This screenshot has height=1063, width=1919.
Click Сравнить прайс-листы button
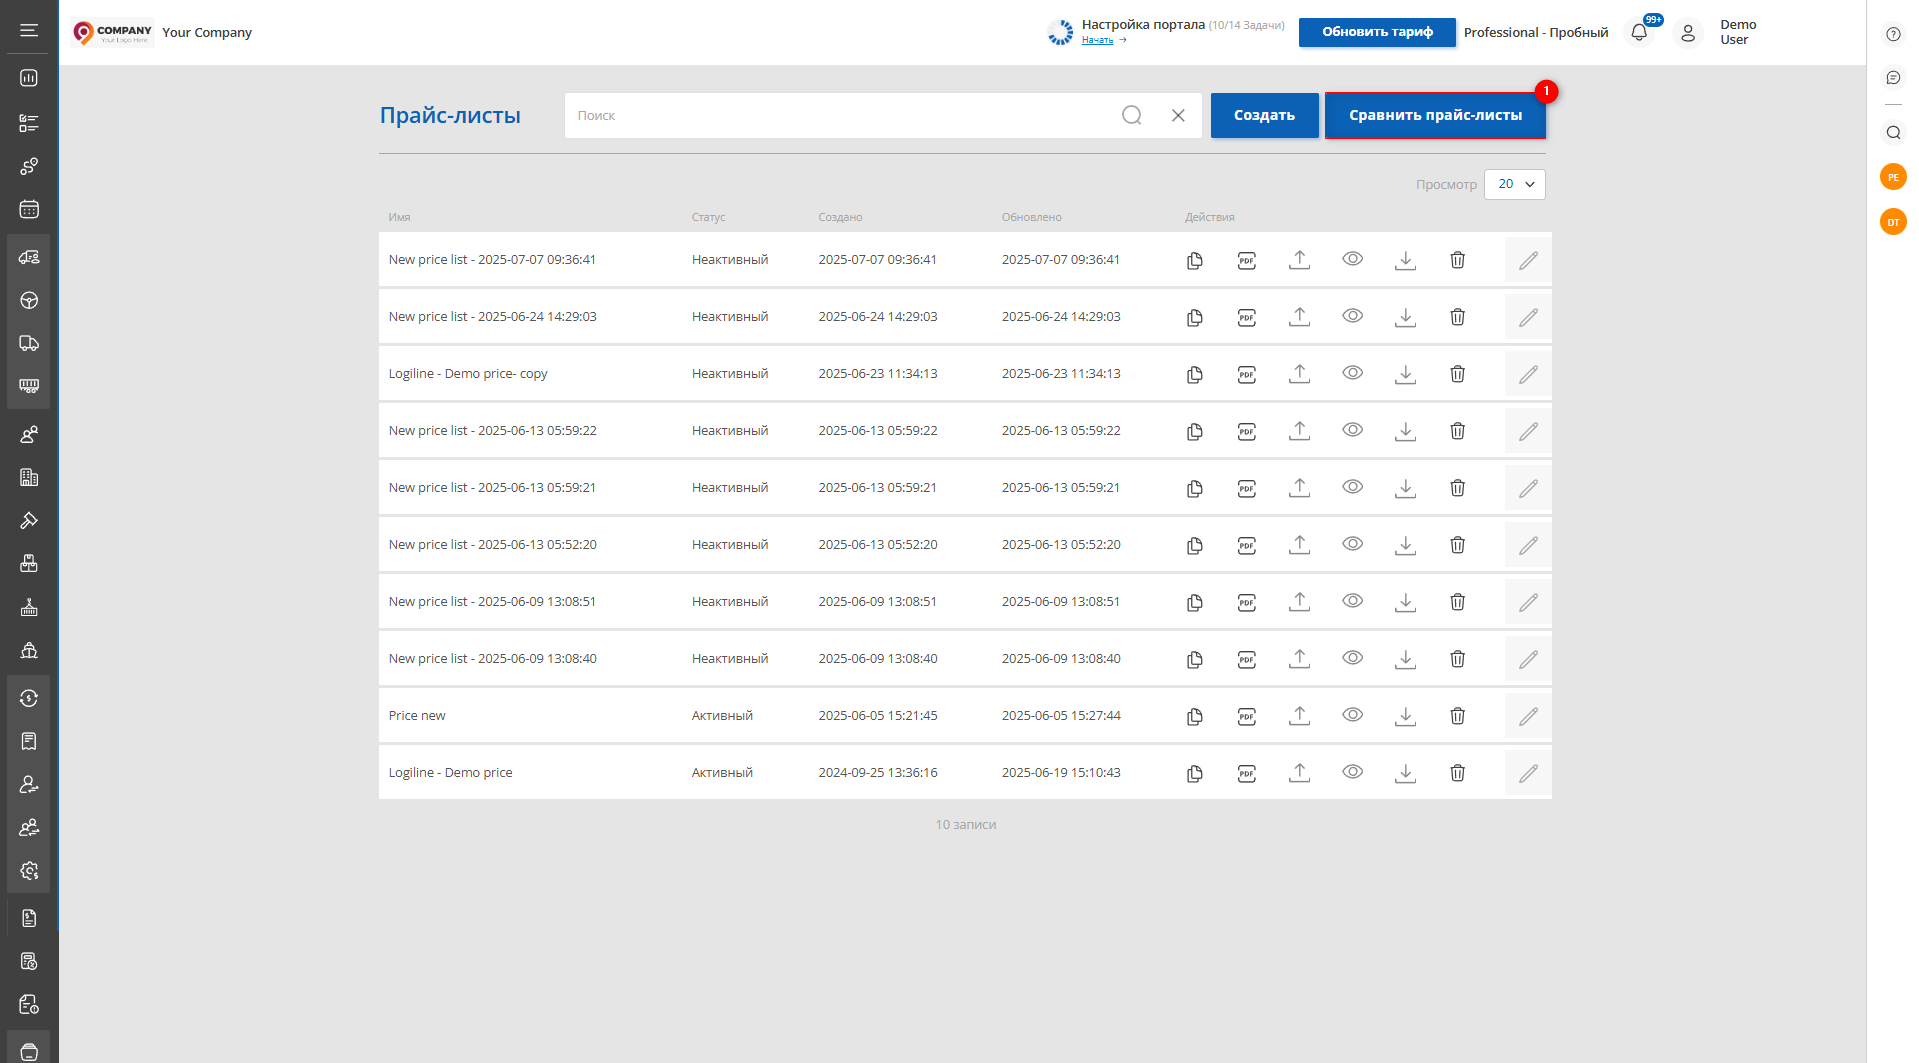[x=1435, y=115]
